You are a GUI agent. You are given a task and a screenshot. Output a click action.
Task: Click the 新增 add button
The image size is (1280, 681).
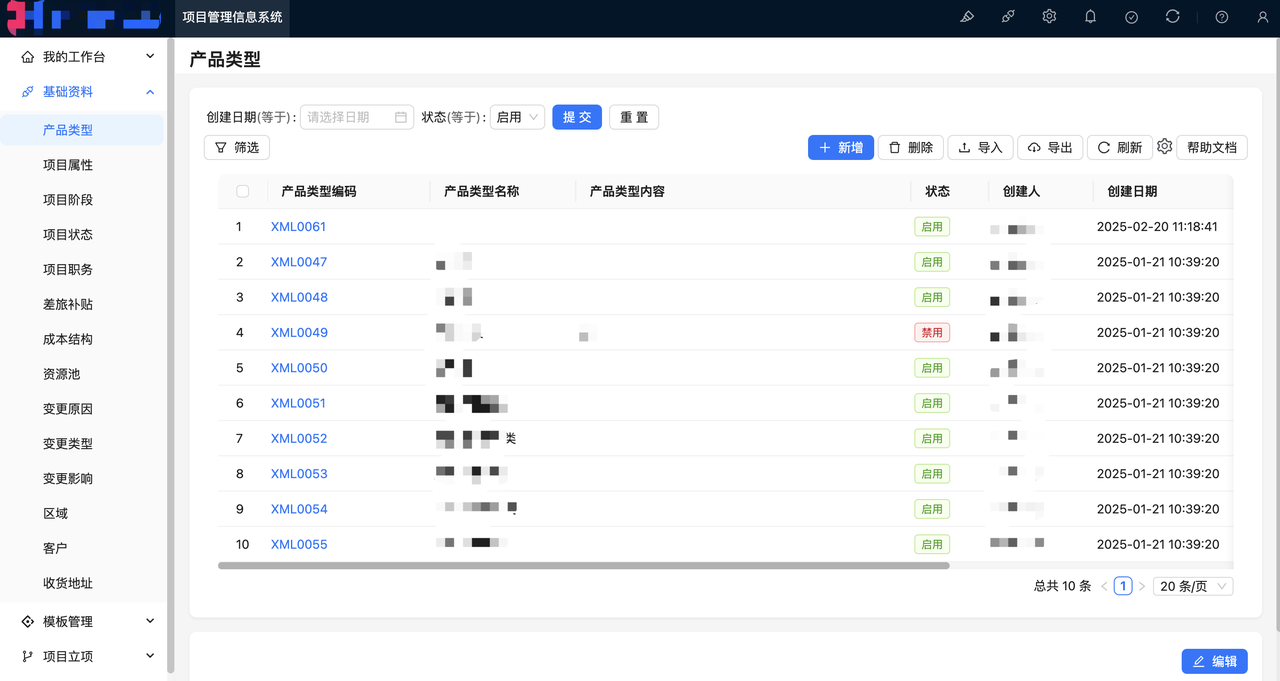coord(841,147)
